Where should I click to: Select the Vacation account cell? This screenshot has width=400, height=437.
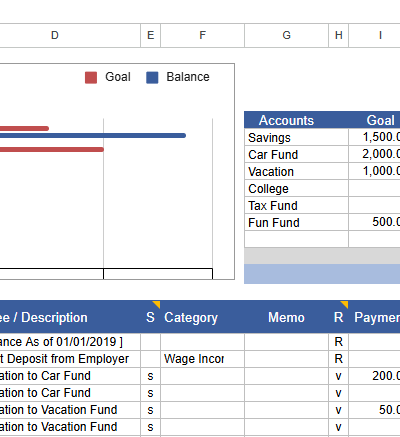296,171
